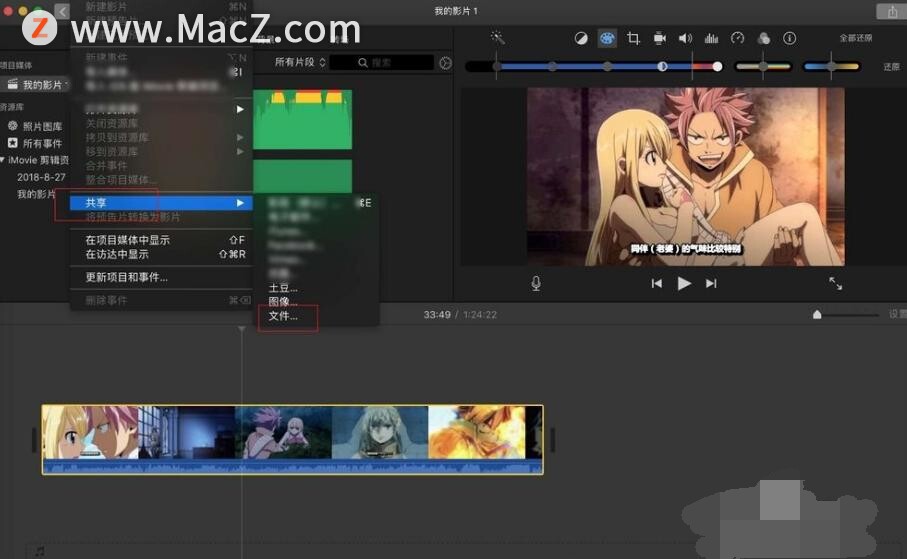The height and width of the screenshot is (559, 907).
Task: Open the cropping tool
Action: [x=633, y=38]
